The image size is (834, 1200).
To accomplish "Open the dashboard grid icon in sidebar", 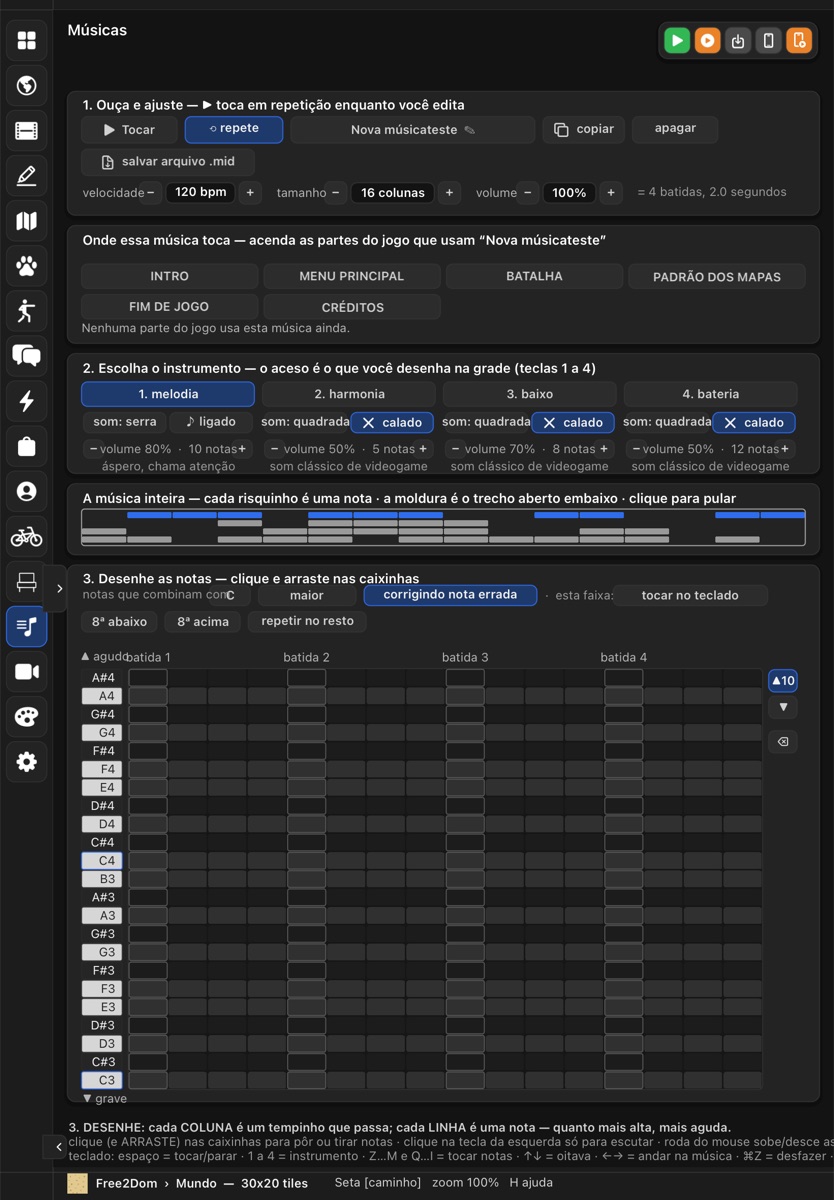I will [x=27, y=40].
